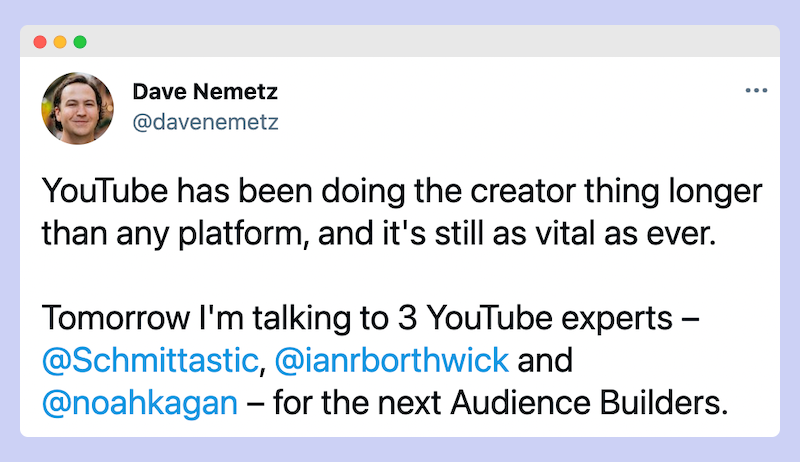Click the line starting 'YouTube has been doing'
800x462 pixels.
(402, 192)
